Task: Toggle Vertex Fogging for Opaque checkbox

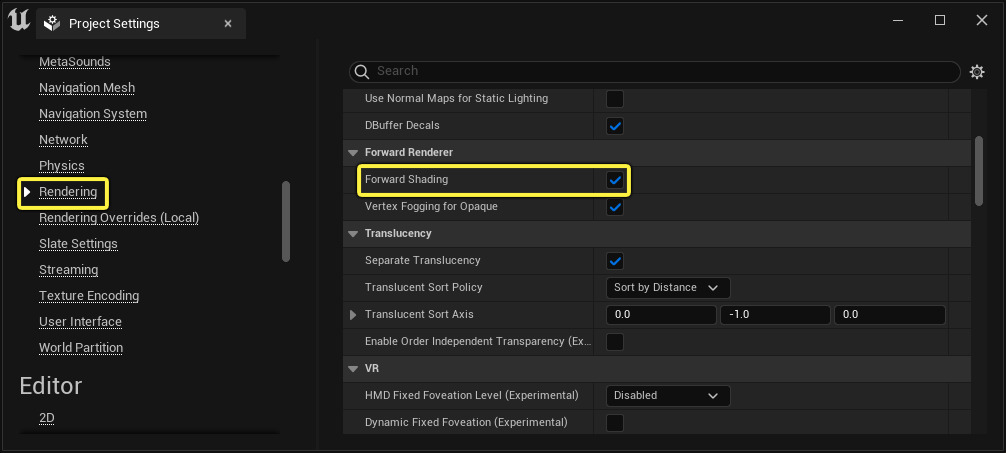Action: coord(615,207)
